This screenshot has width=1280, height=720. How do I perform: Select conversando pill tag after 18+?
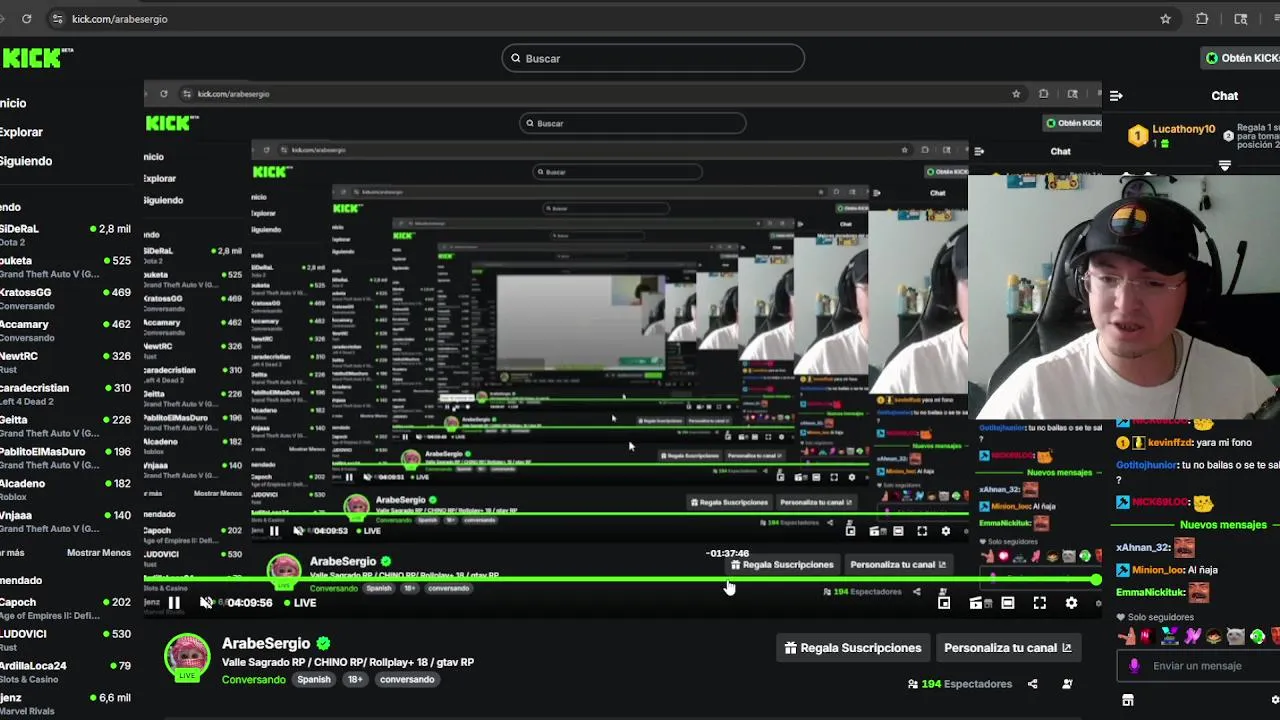(407, 680)
